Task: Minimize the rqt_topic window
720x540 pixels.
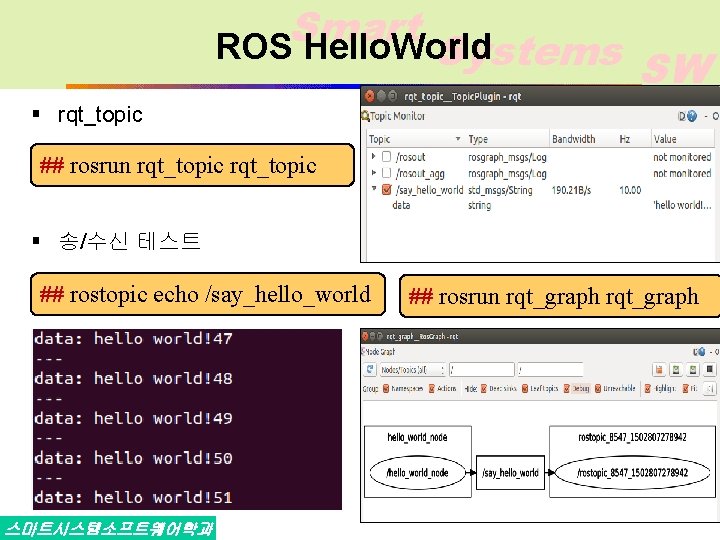Action: 381,96
